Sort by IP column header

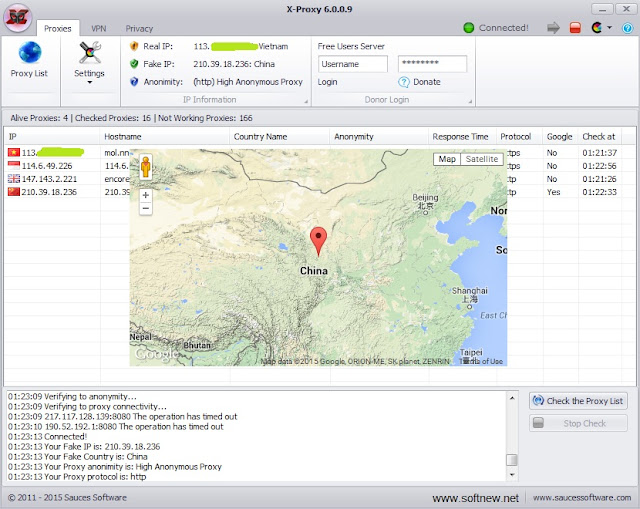(52, 136)
